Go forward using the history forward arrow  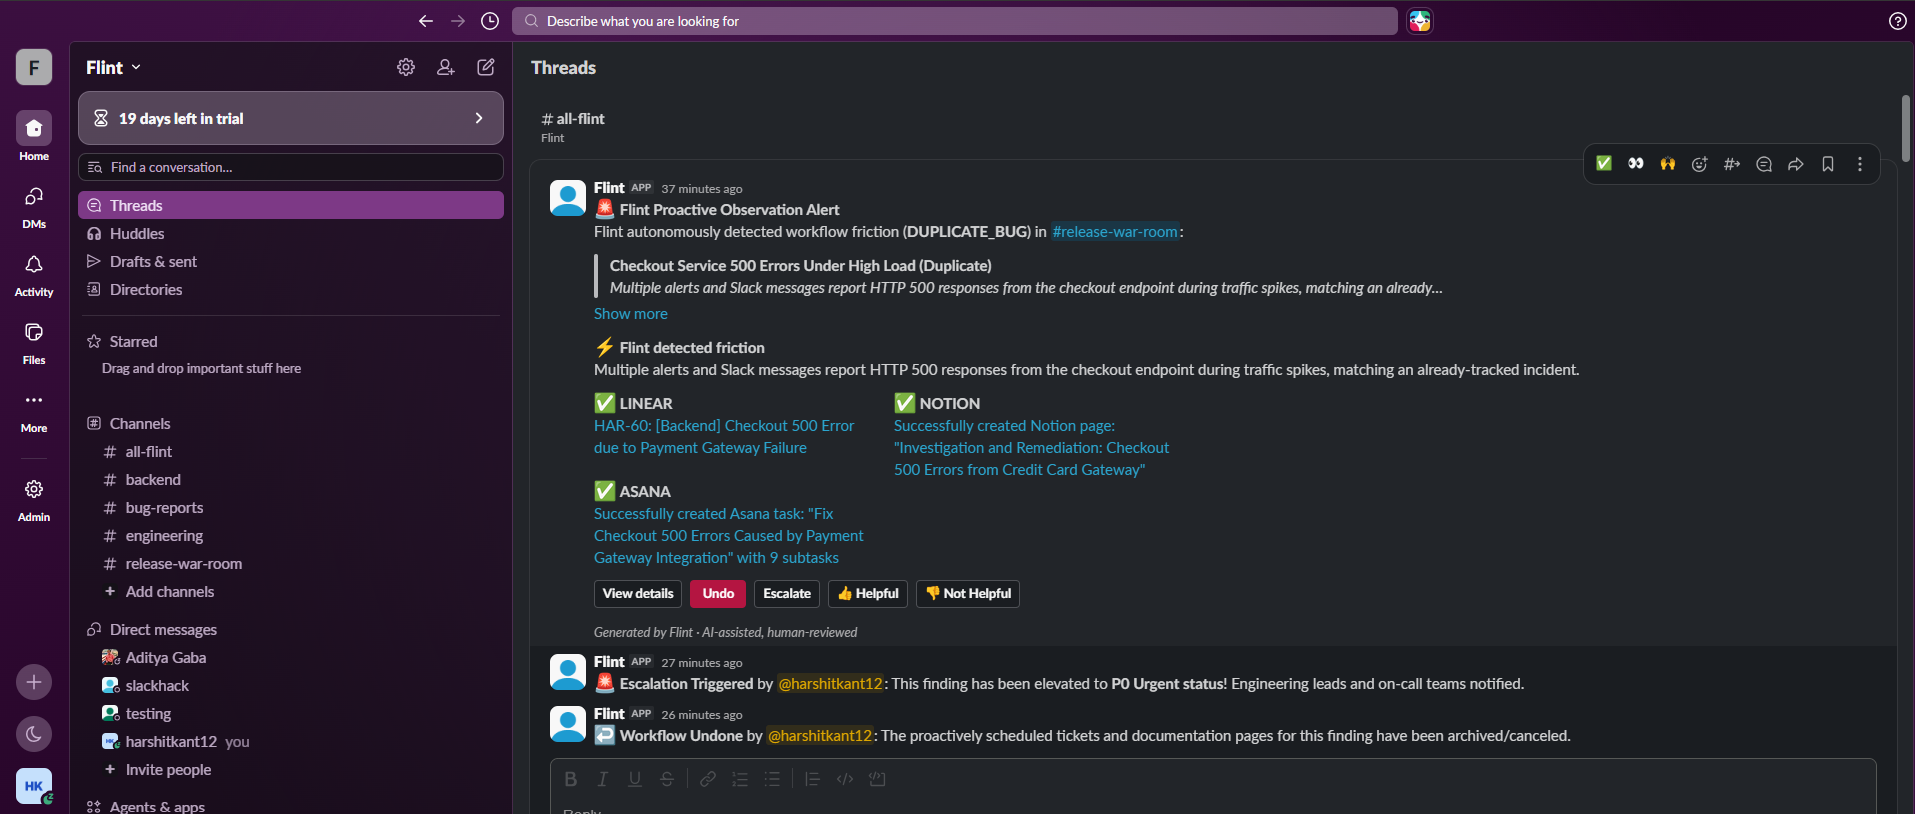coord(458,21)
